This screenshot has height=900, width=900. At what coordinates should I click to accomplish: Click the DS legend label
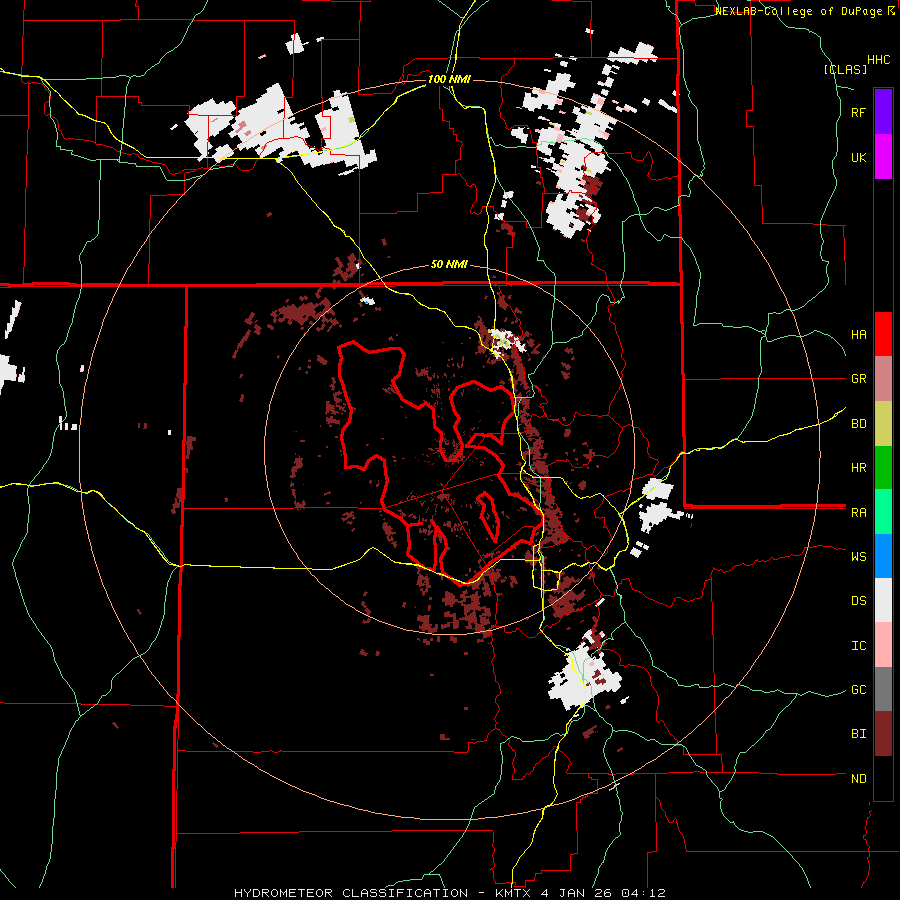[858, 601]
